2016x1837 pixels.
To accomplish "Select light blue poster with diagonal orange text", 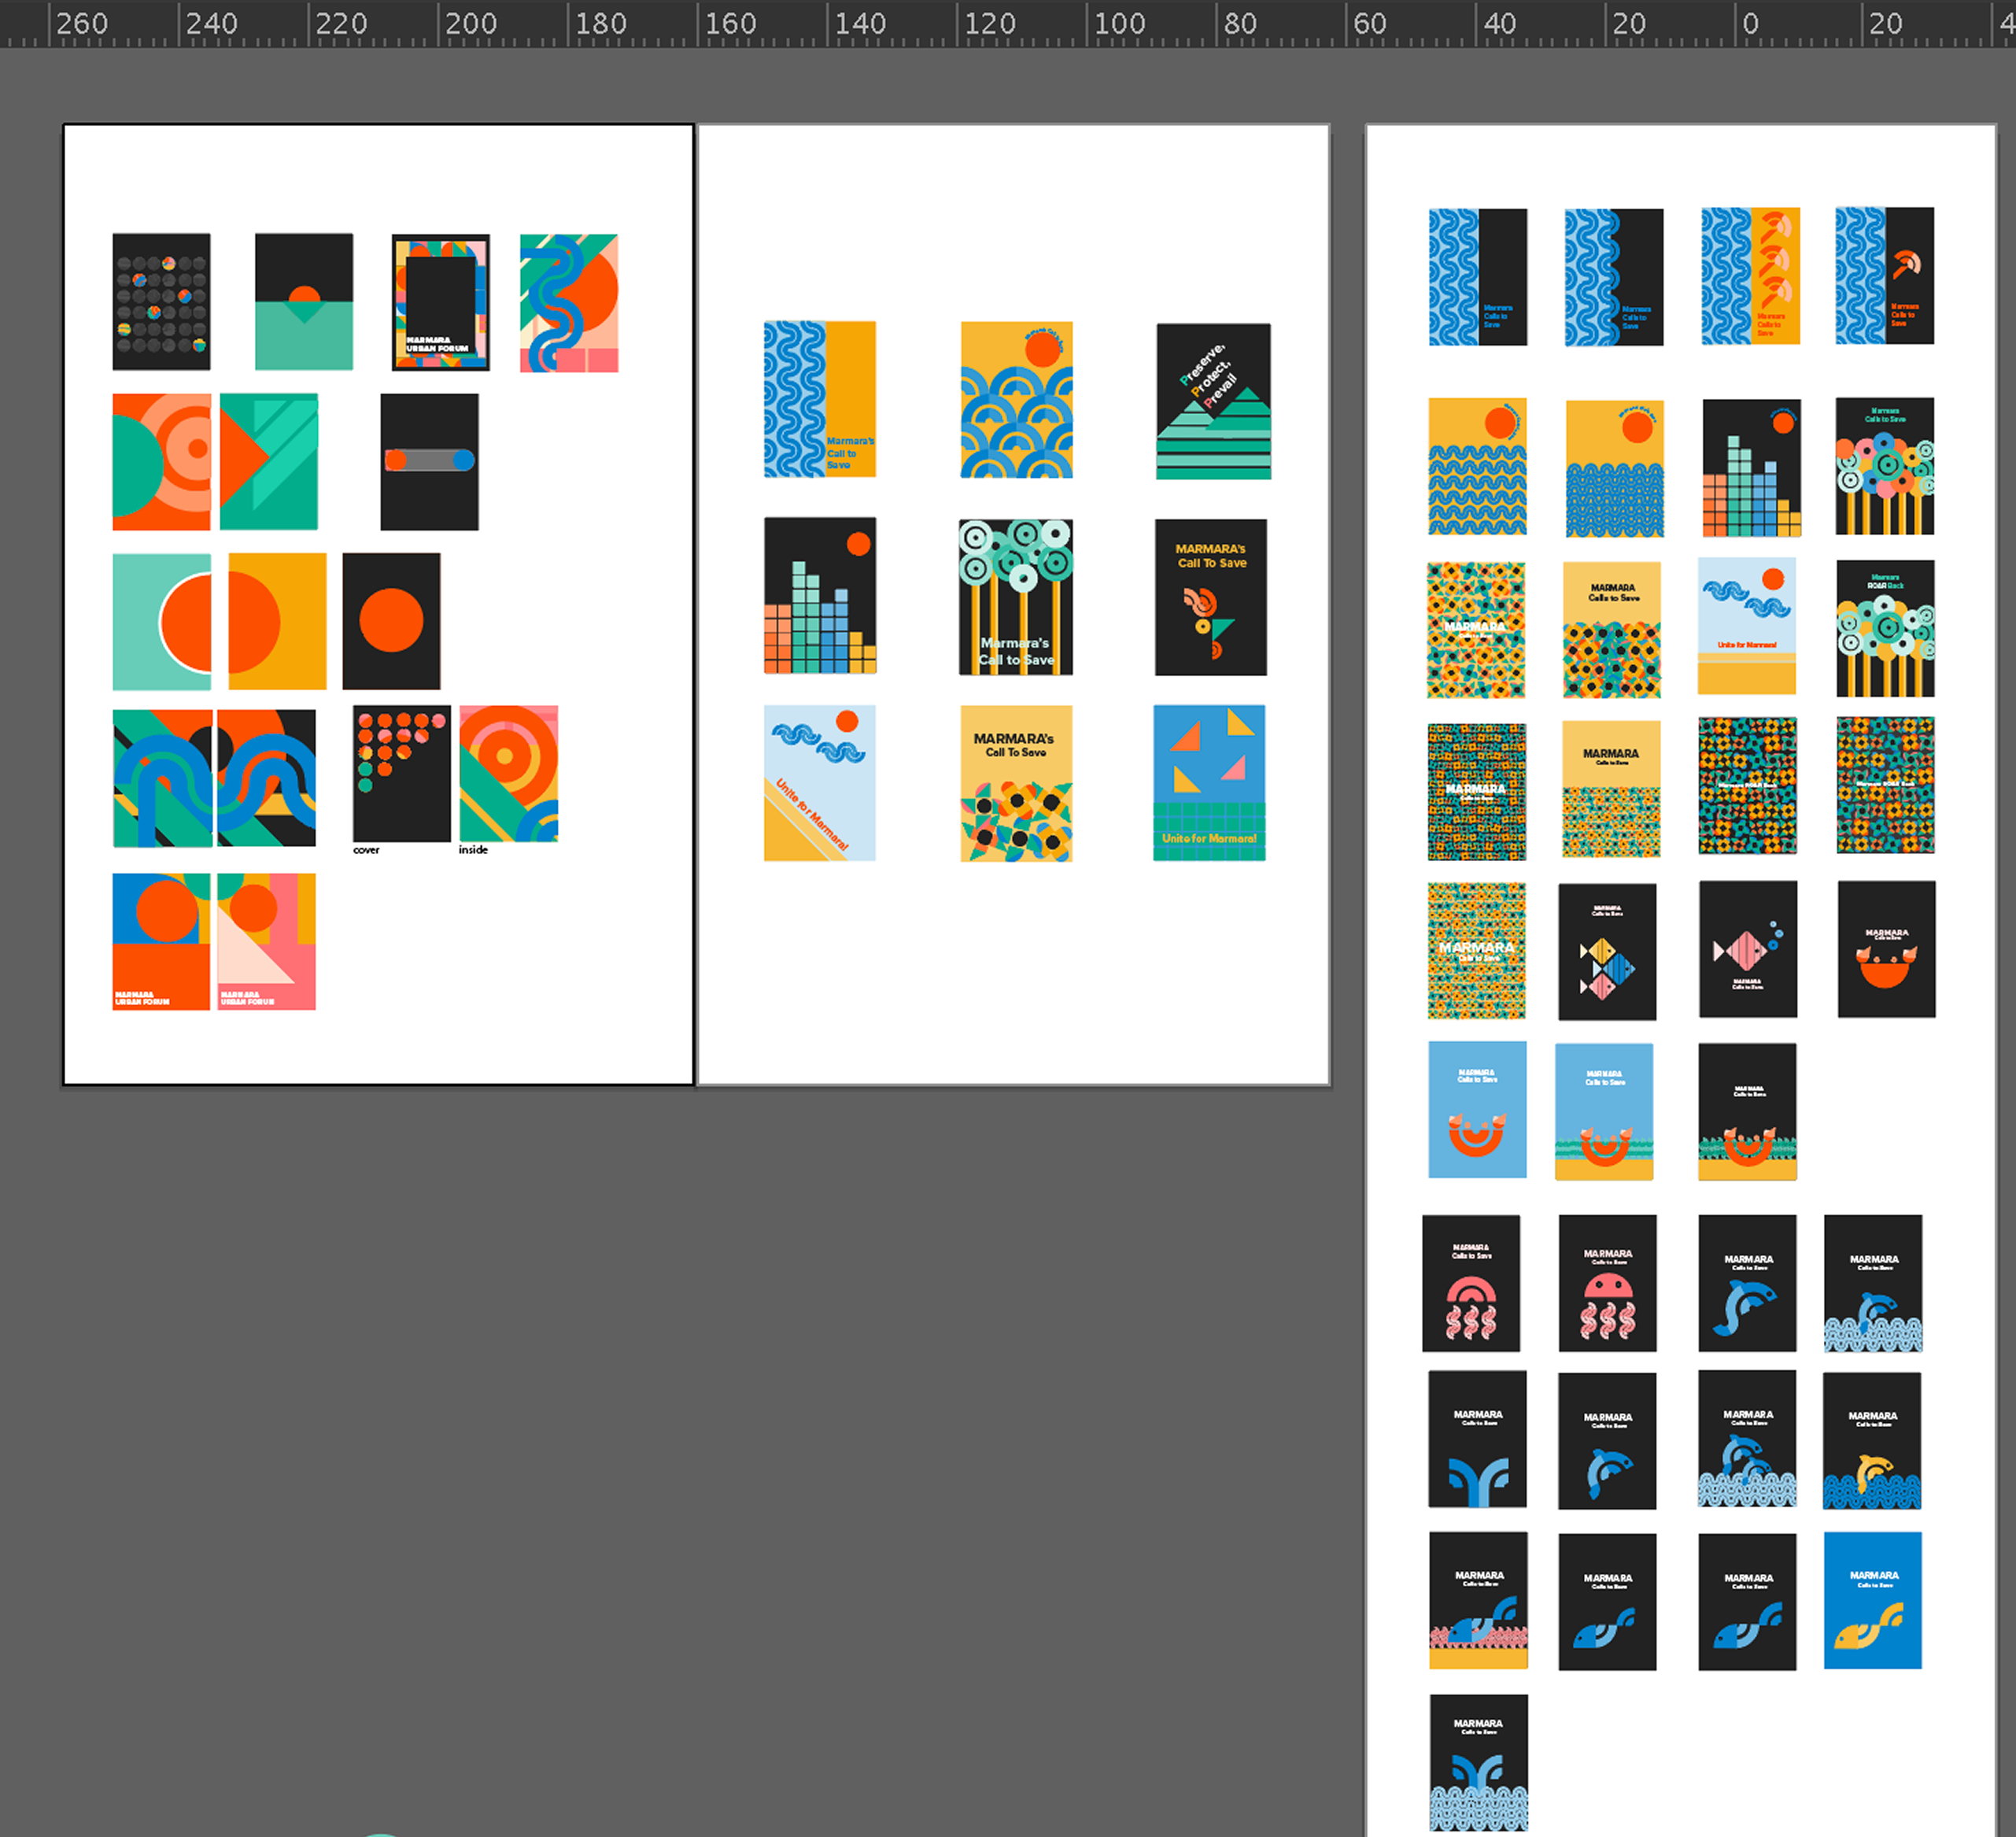I will (819, 783).
